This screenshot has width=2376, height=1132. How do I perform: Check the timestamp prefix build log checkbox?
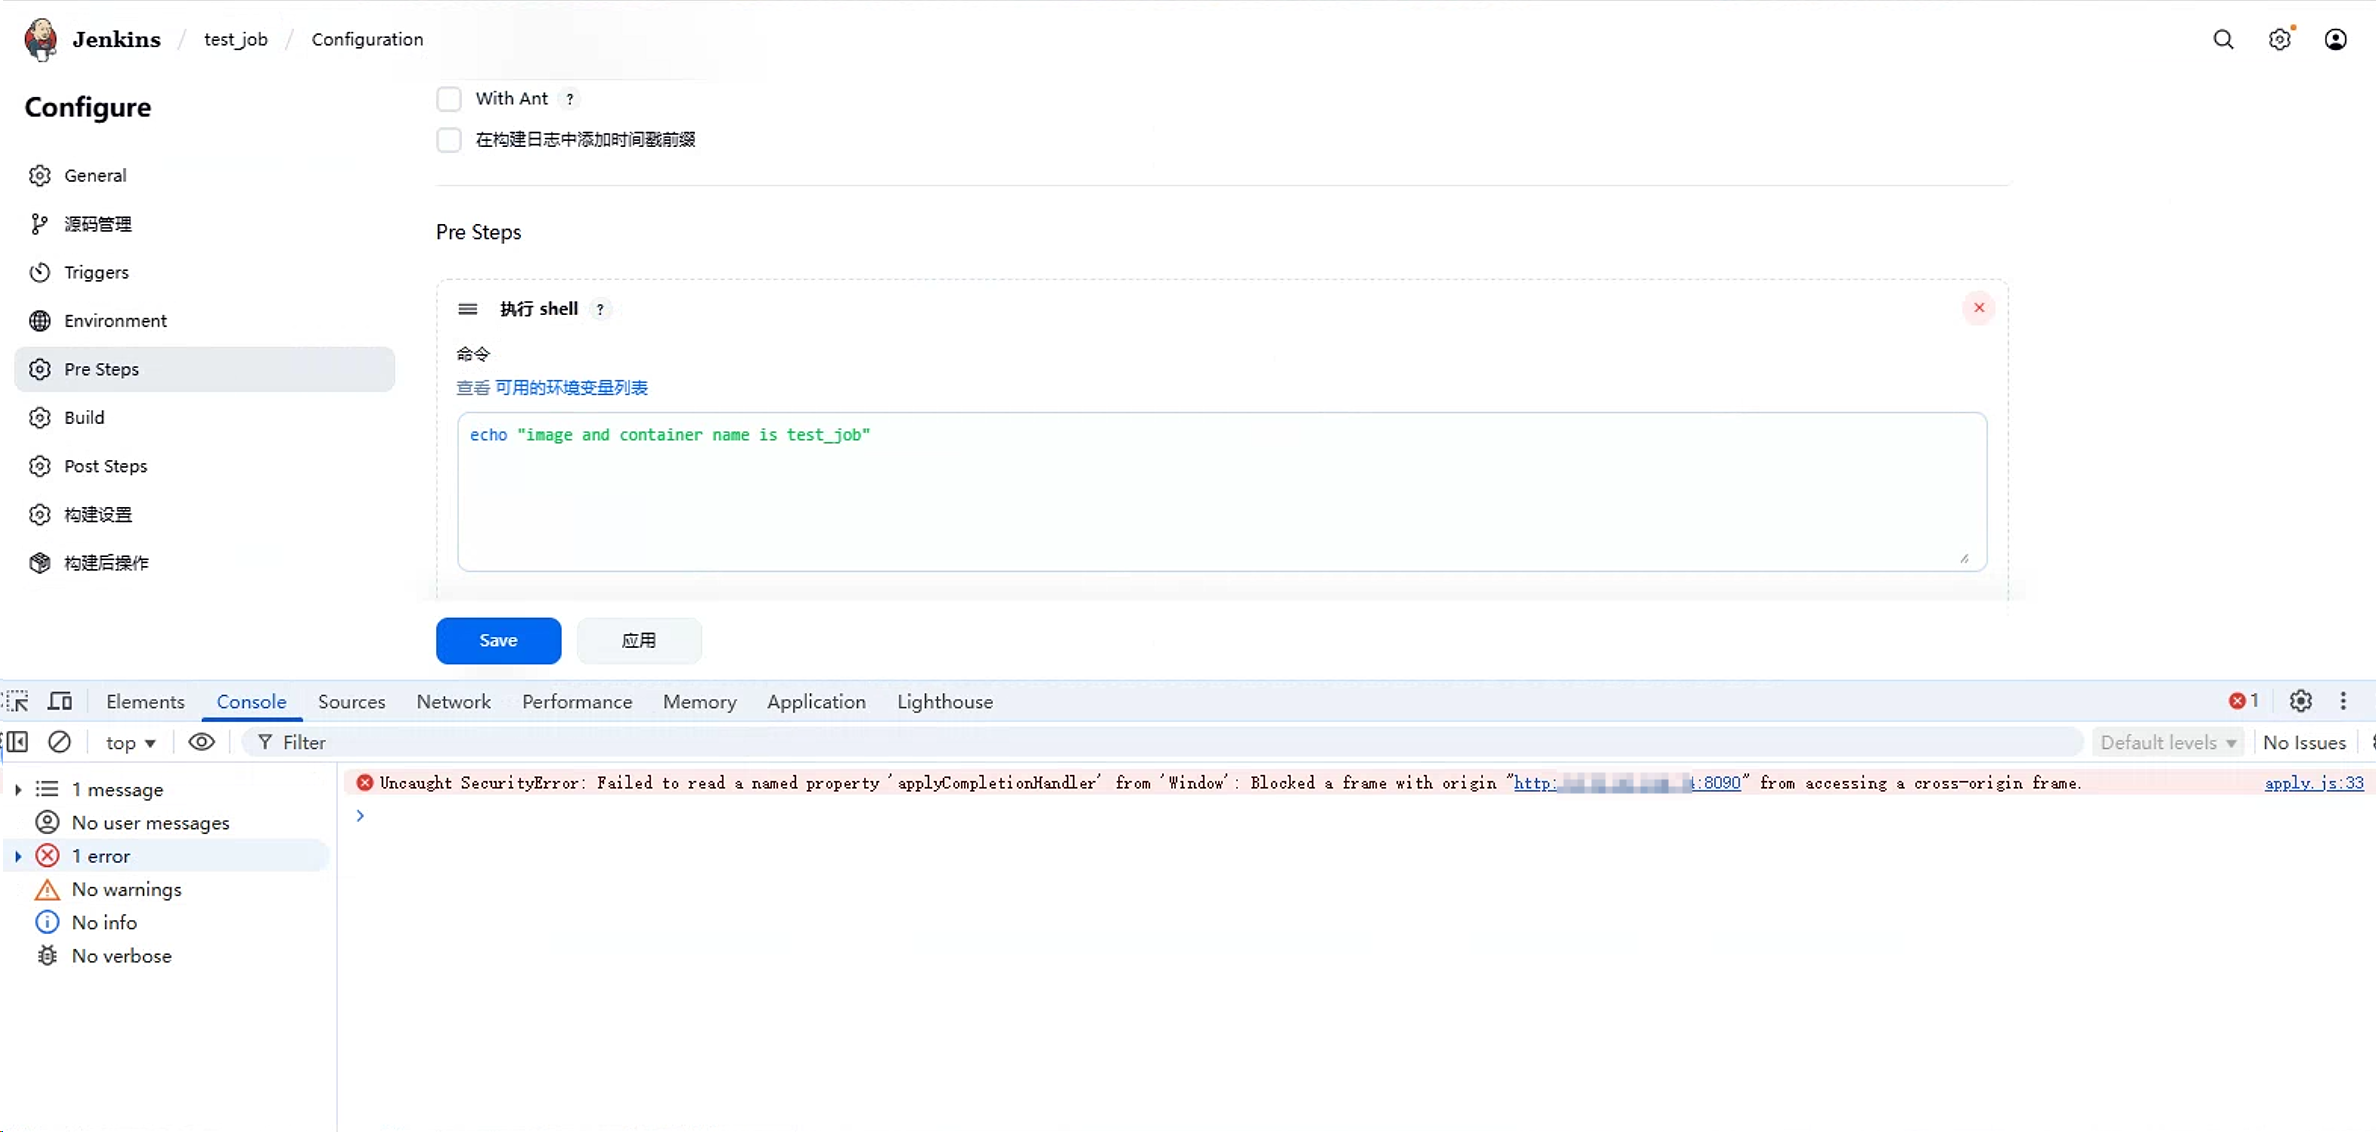coord(449,140)
